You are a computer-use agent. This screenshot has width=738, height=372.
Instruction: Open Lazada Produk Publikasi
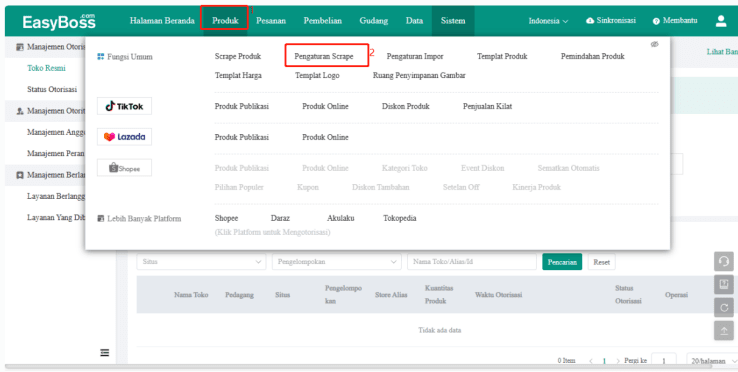(x=241, y=137)
